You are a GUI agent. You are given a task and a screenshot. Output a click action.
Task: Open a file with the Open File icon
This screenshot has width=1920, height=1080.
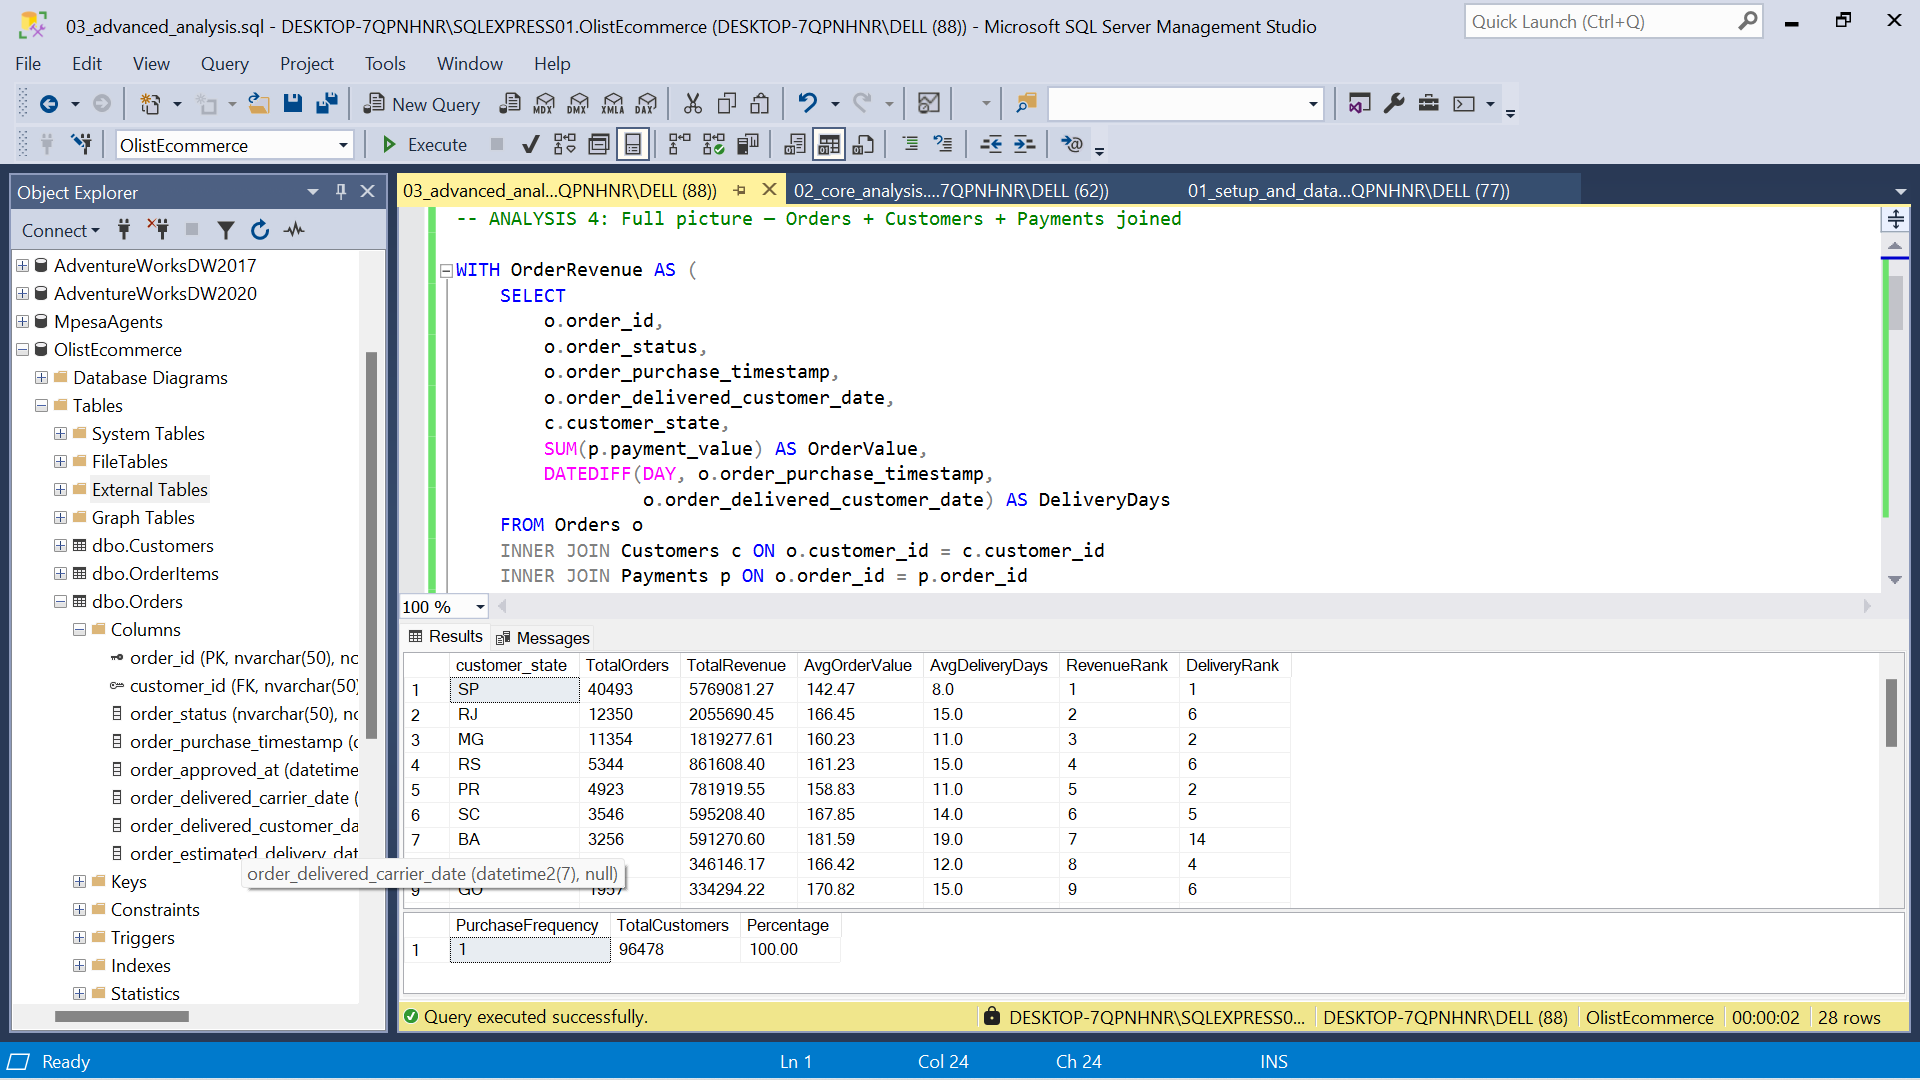pos(258,104)
